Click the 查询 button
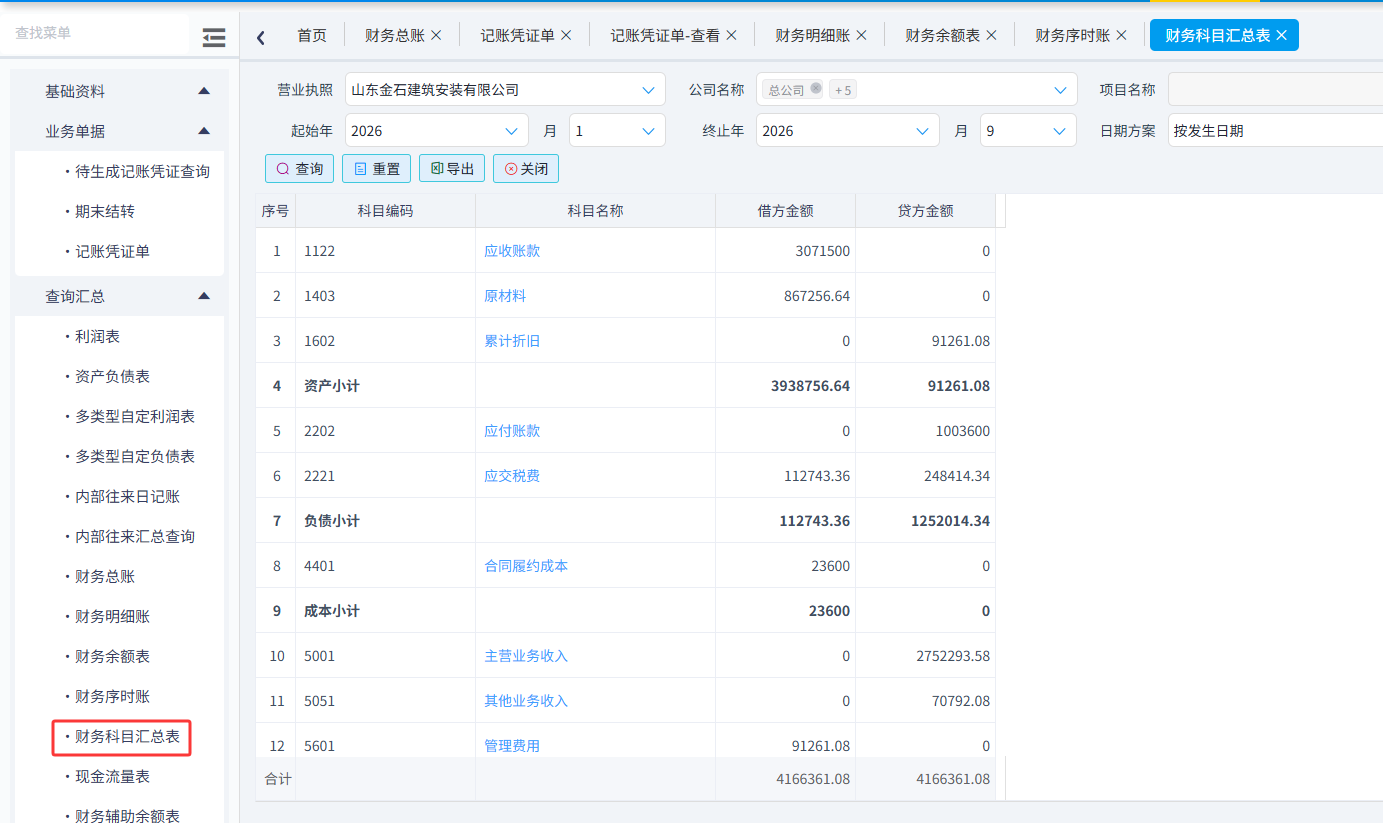This screenshot has width=1383, height=823. pyautogui.click(x=299, y=169)
